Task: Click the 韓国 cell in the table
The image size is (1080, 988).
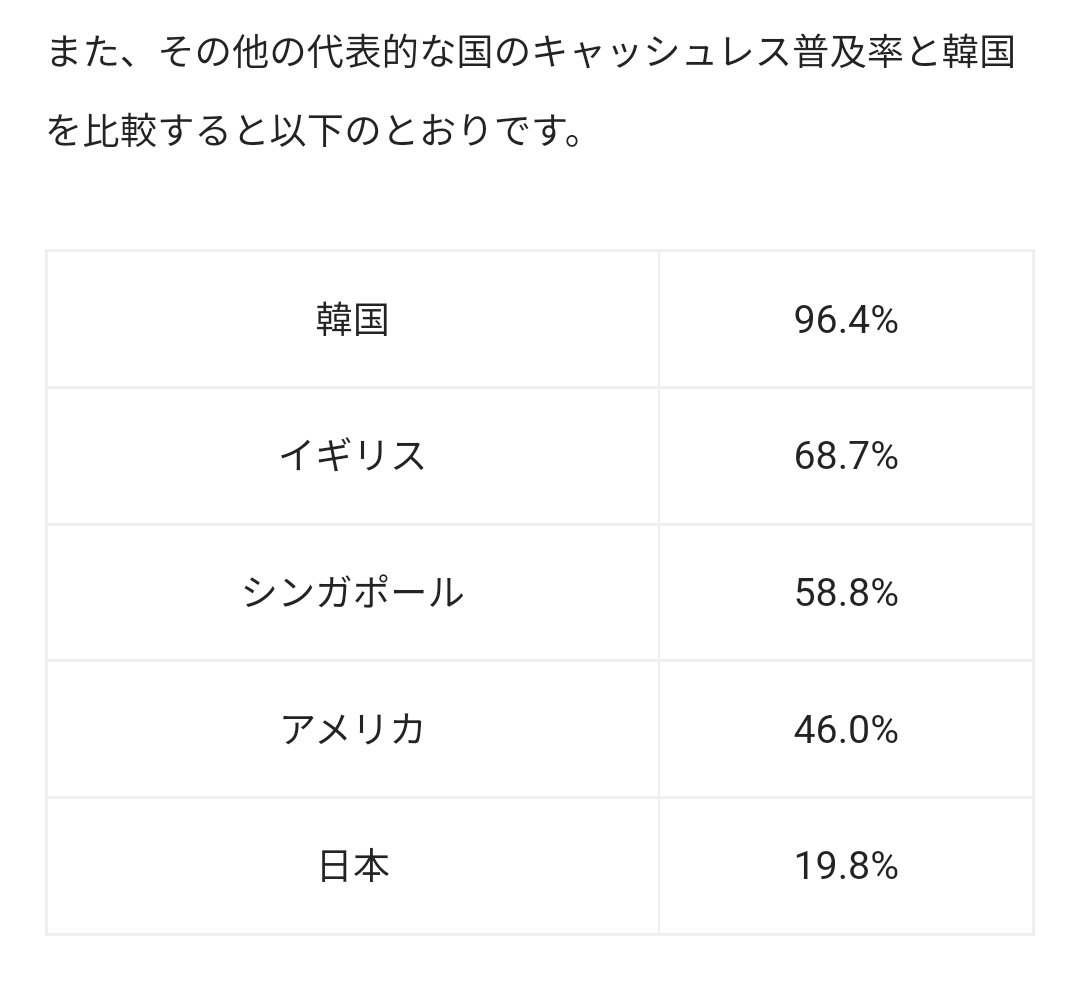Action: tap(352, 320)
